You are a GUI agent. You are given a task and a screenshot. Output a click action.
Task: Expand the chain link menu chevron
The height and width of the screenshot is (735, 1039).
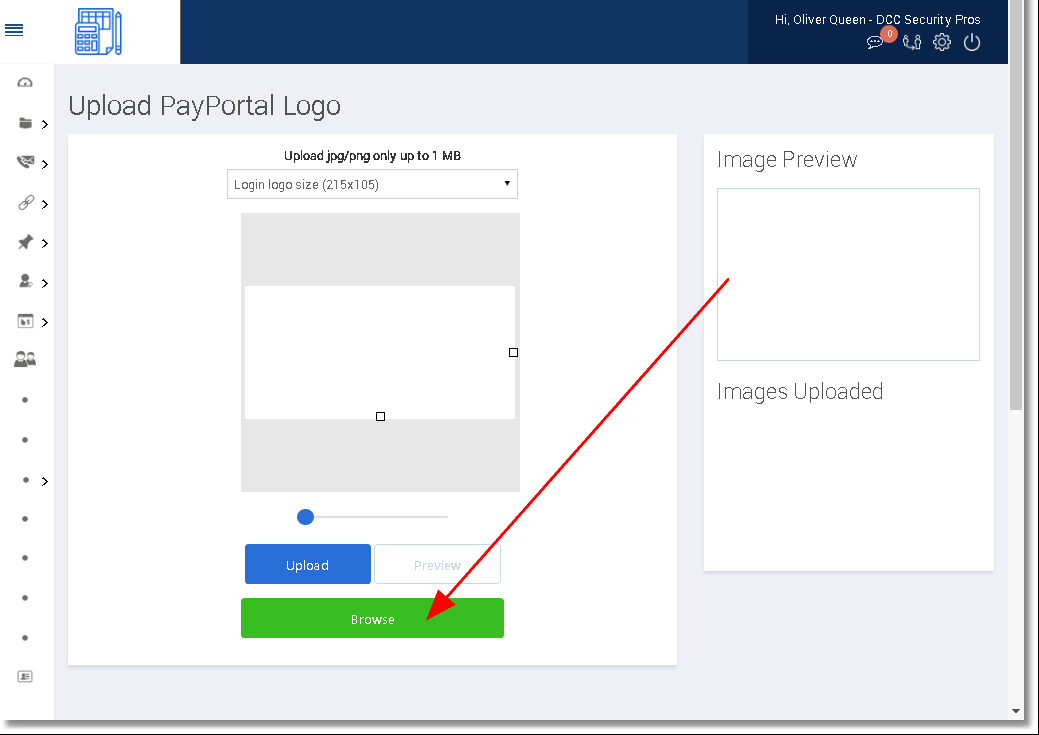click(44, 205)
